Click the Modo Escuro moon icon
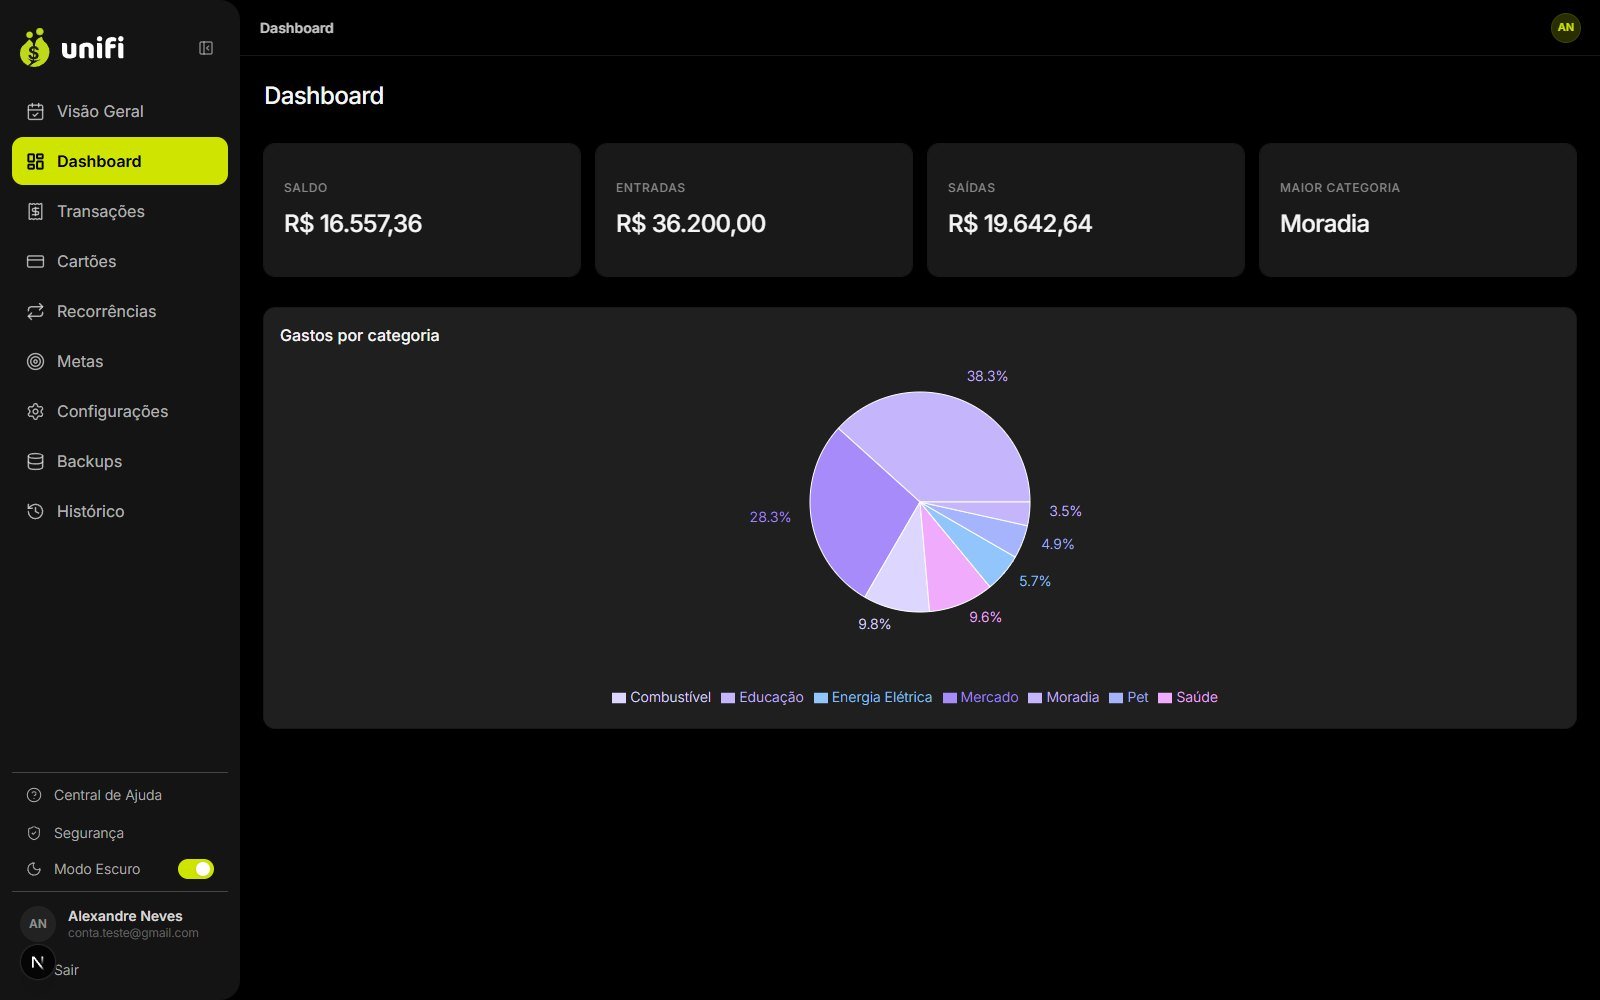Viewport: 1600px width, 1000px height. (34, 869)
